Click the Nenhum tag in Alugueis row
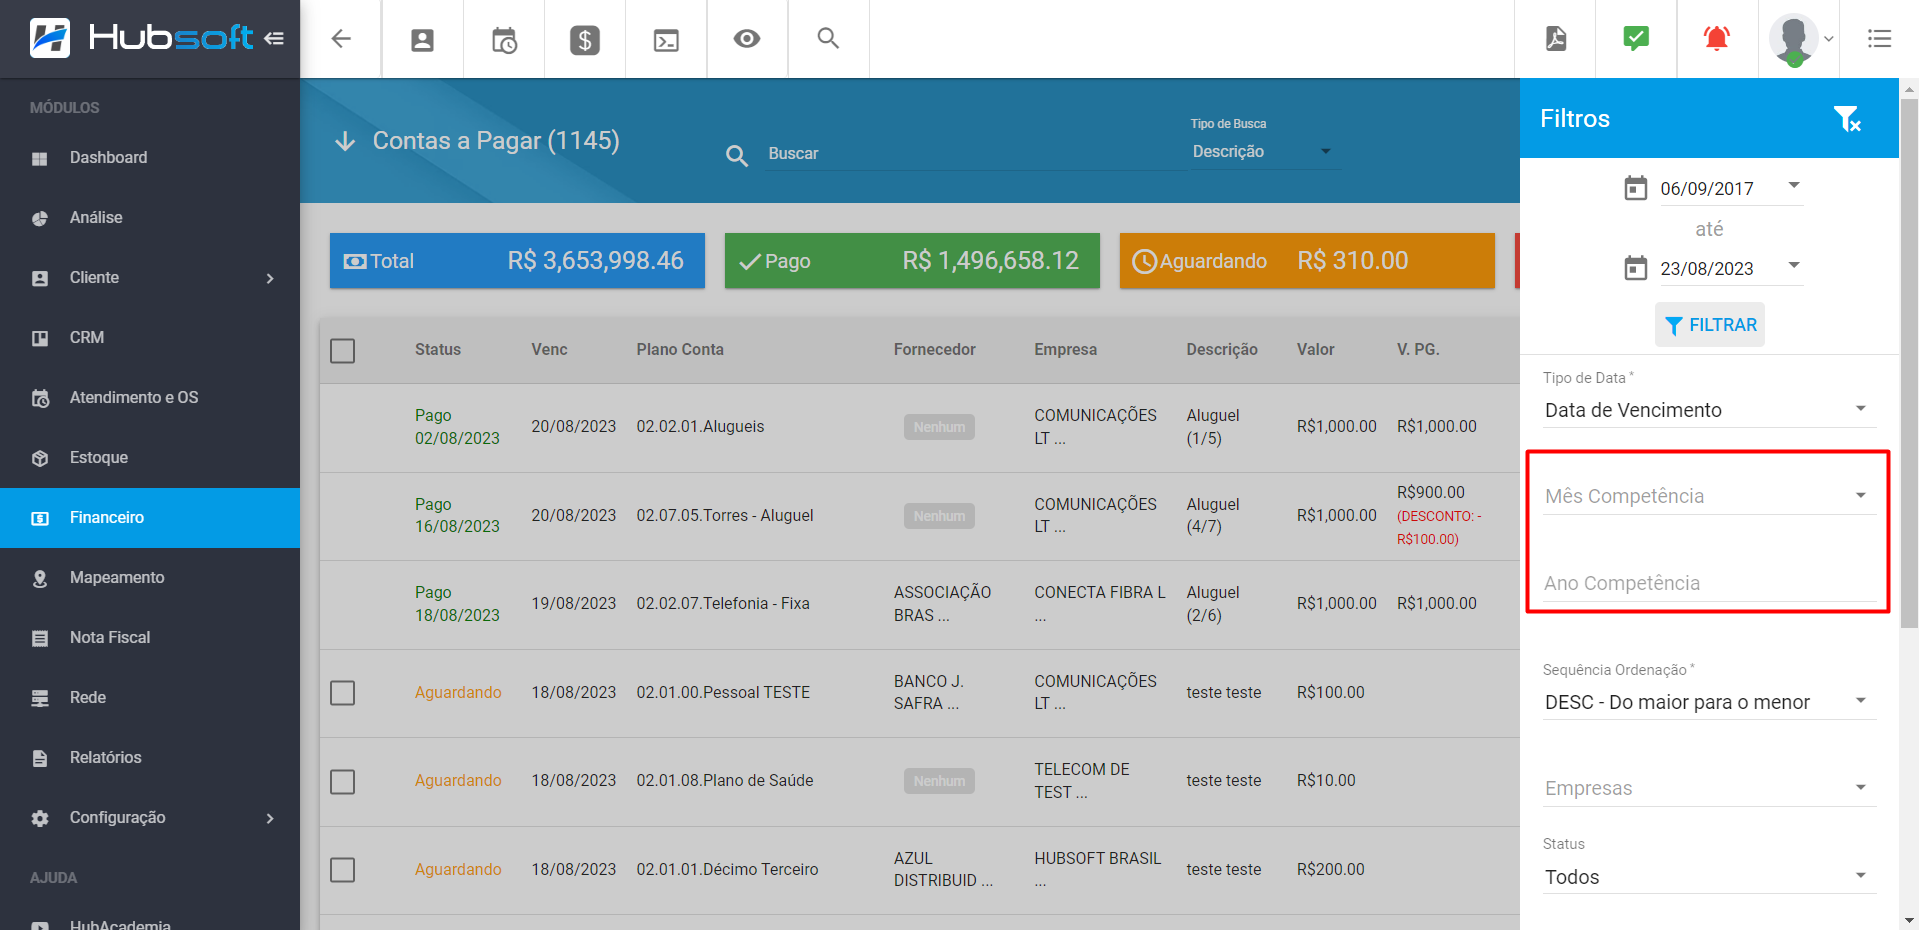 [939, 427]
